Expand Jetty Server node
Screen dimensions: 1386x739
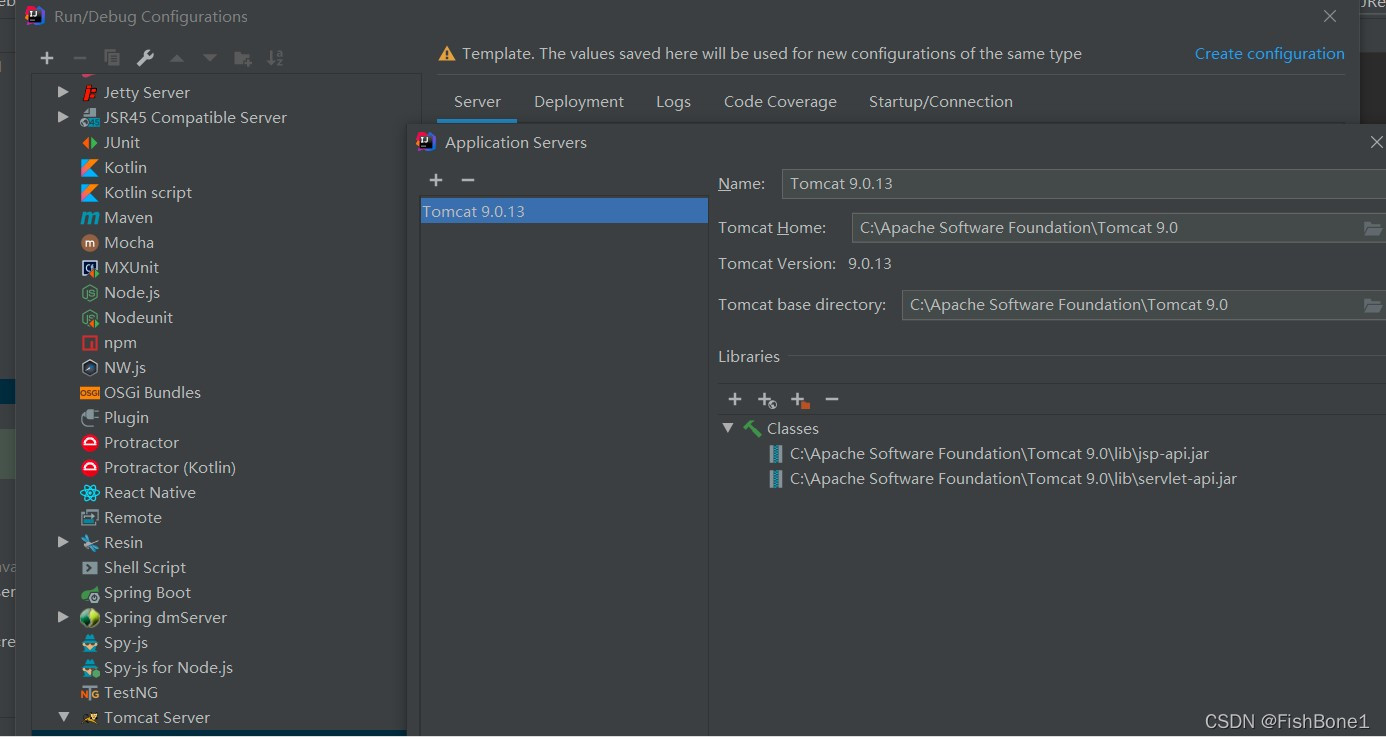(x=63, y=92)
